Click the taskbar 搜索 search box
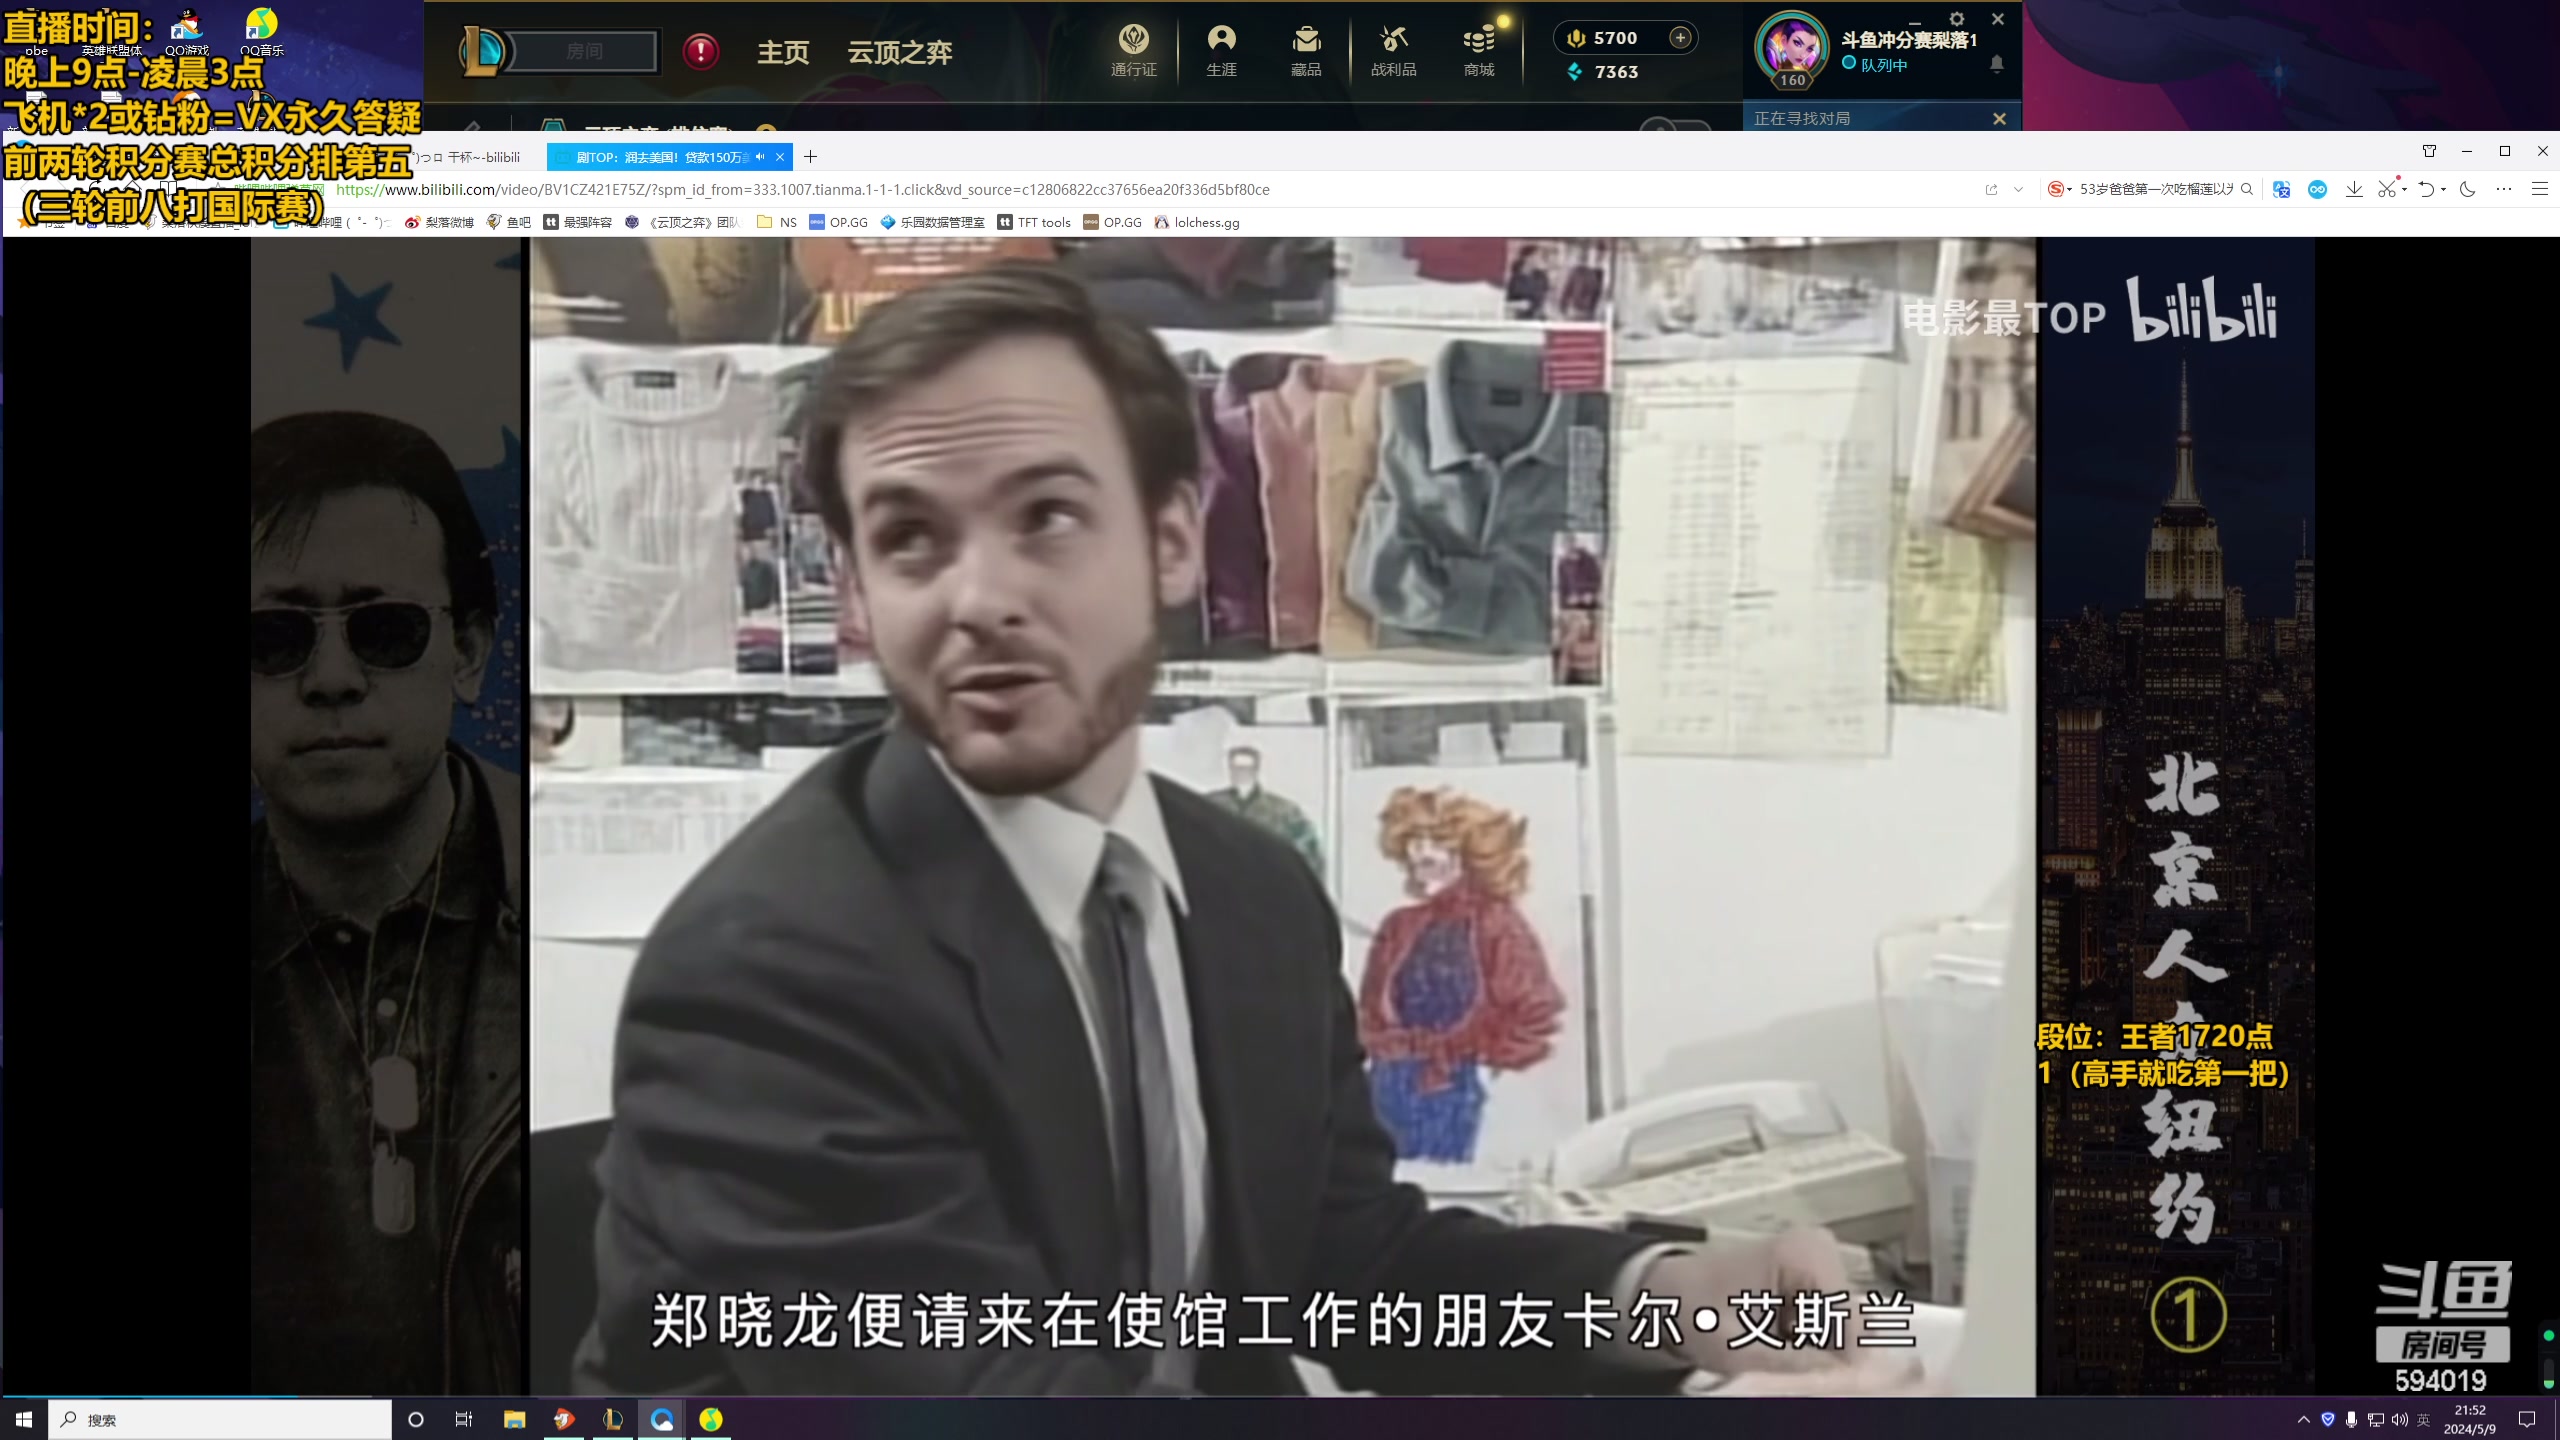 (x=220, y=1419)
